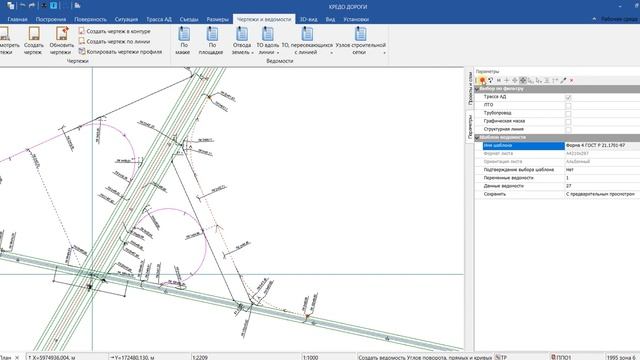Switch to the Трасса АД ribbon tab
Viewport: 640px width, 360px height.
(159, 19)
